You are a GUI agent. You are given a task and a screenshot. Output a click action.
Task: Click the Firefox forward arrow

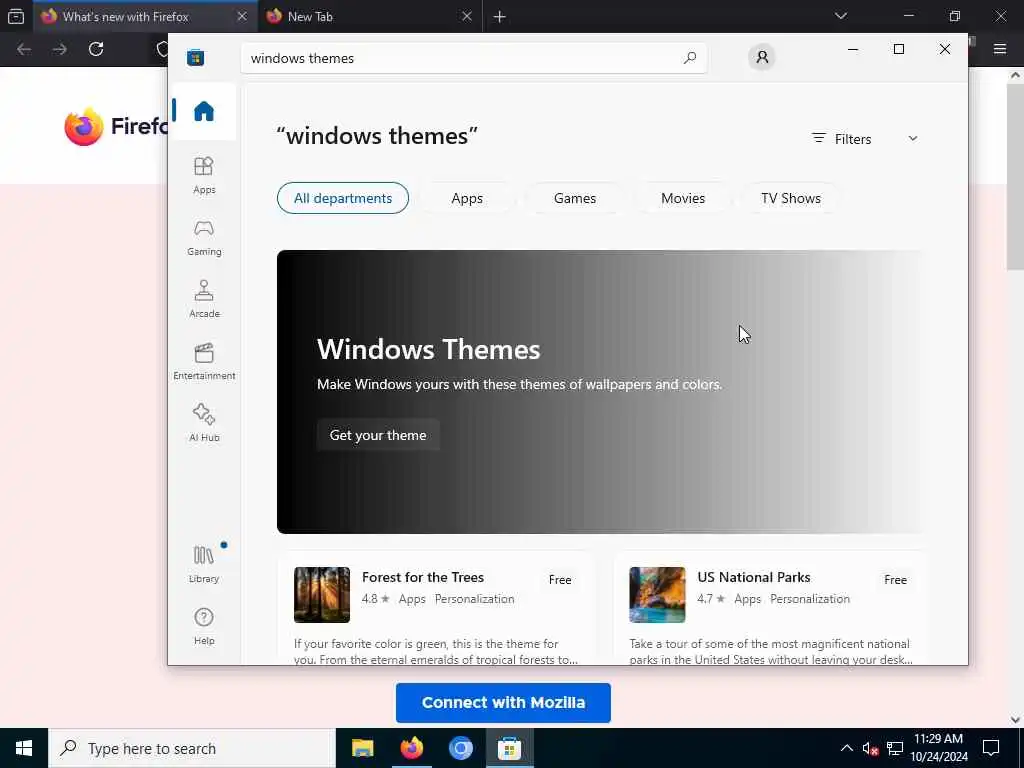pyautogui.click(x=60, y=49)
